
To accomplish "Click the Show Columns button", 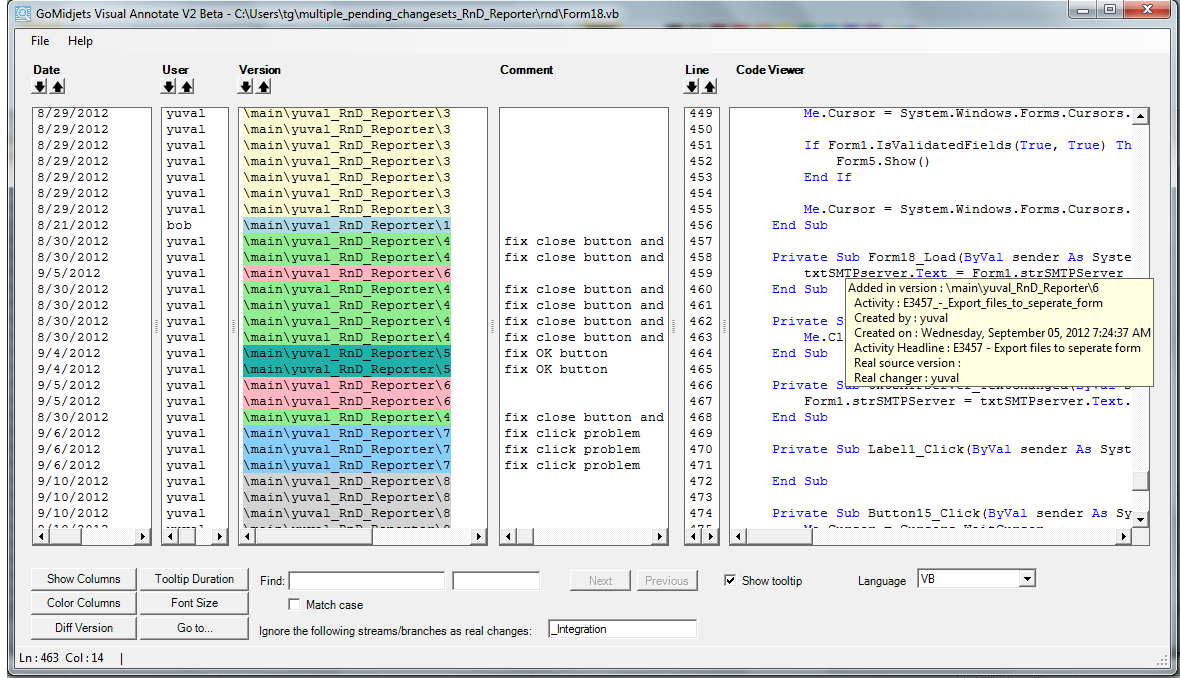I will coord(83,579).
